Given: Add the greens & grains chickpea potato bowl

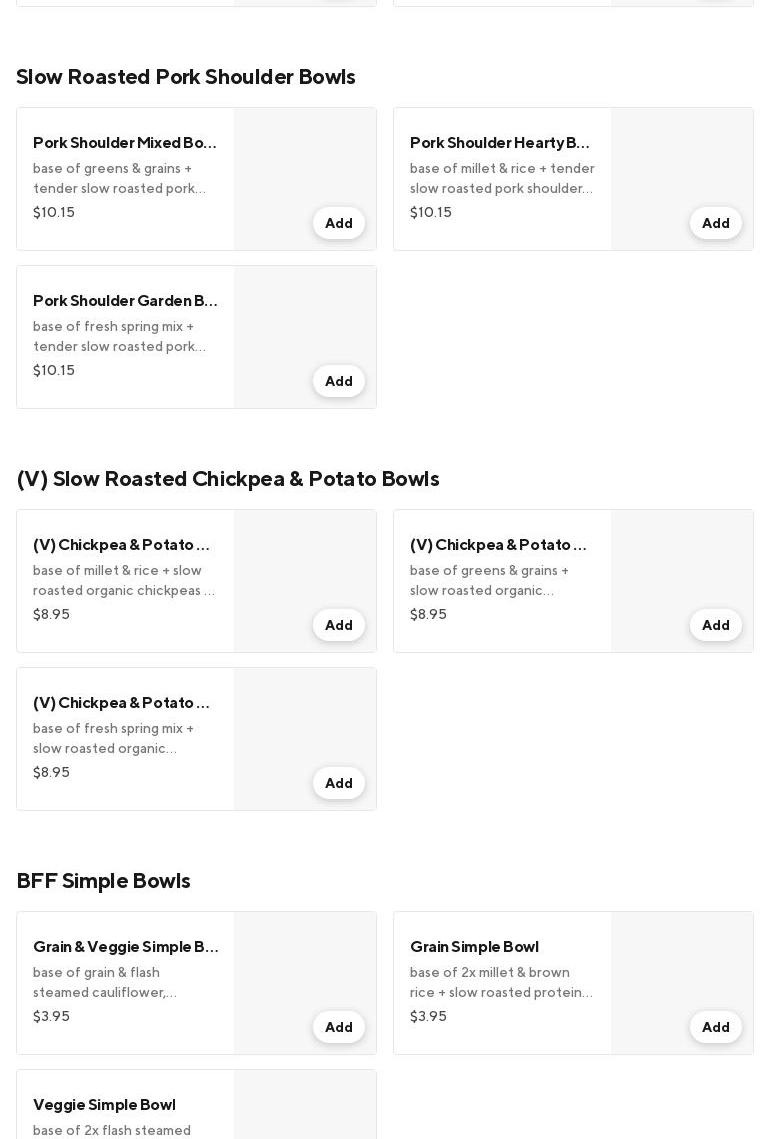Looking at the screenshot, I should pyautogui.click(x=715, y=625).
